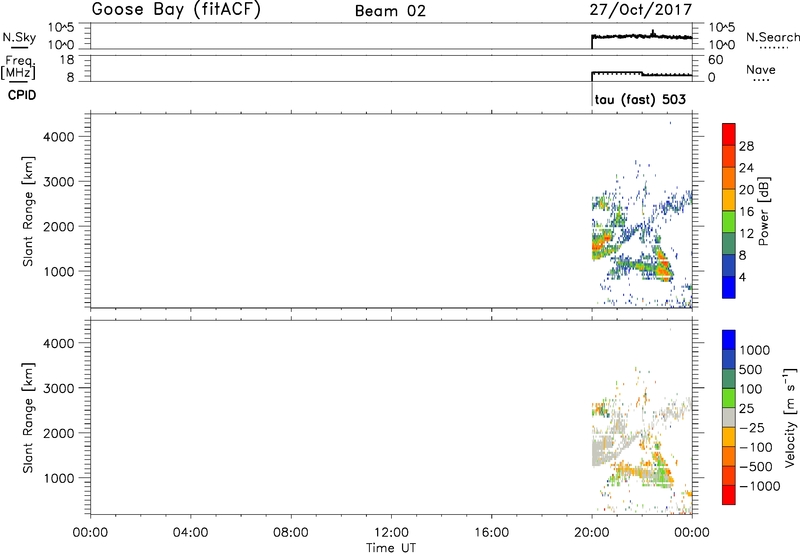Image resolution: width=800 pixels, height=554 pixels.
Task: Click the 16:00 time tick label
Action: [x=491, y=533]
